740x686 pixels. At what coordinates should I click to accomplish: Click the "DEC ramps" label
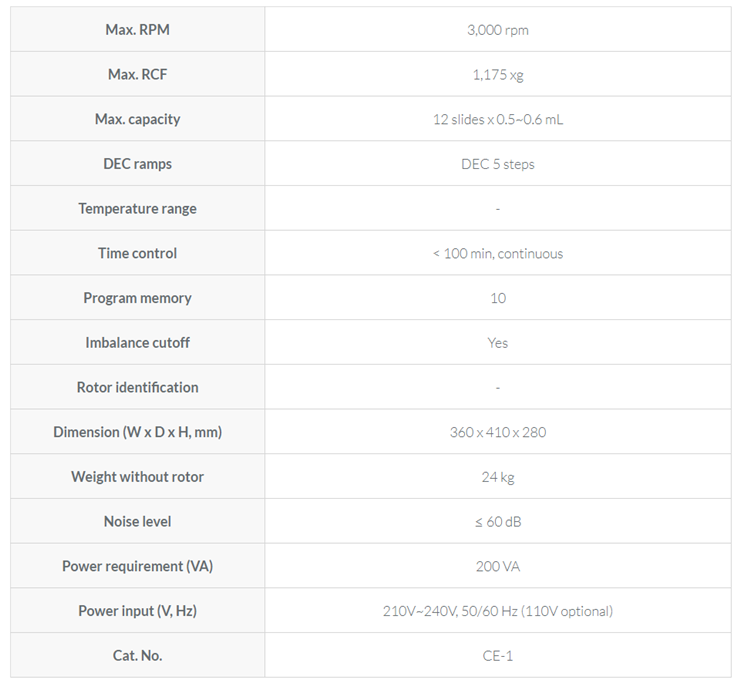[138, 164]
